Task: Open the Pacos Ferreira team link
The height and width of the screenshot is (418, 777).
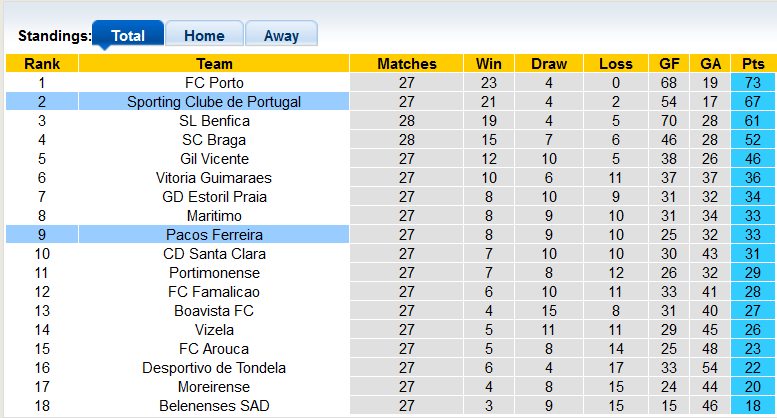Action: click(214, 235)
